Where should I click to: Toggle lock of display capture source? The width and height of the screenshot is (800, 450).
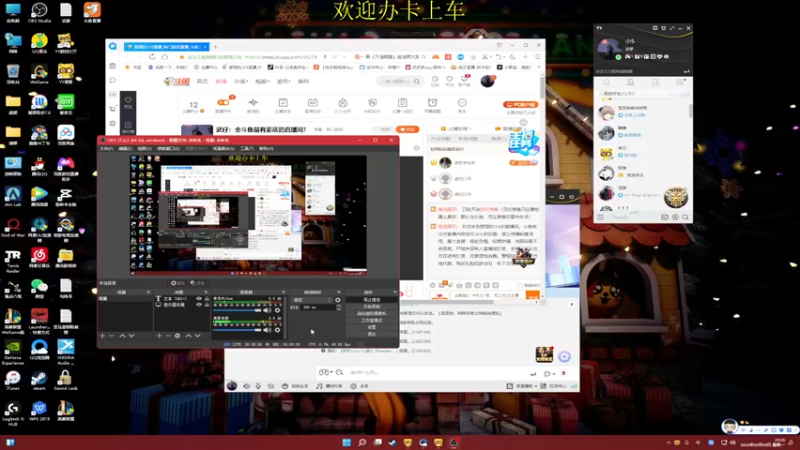coord(207,305)
